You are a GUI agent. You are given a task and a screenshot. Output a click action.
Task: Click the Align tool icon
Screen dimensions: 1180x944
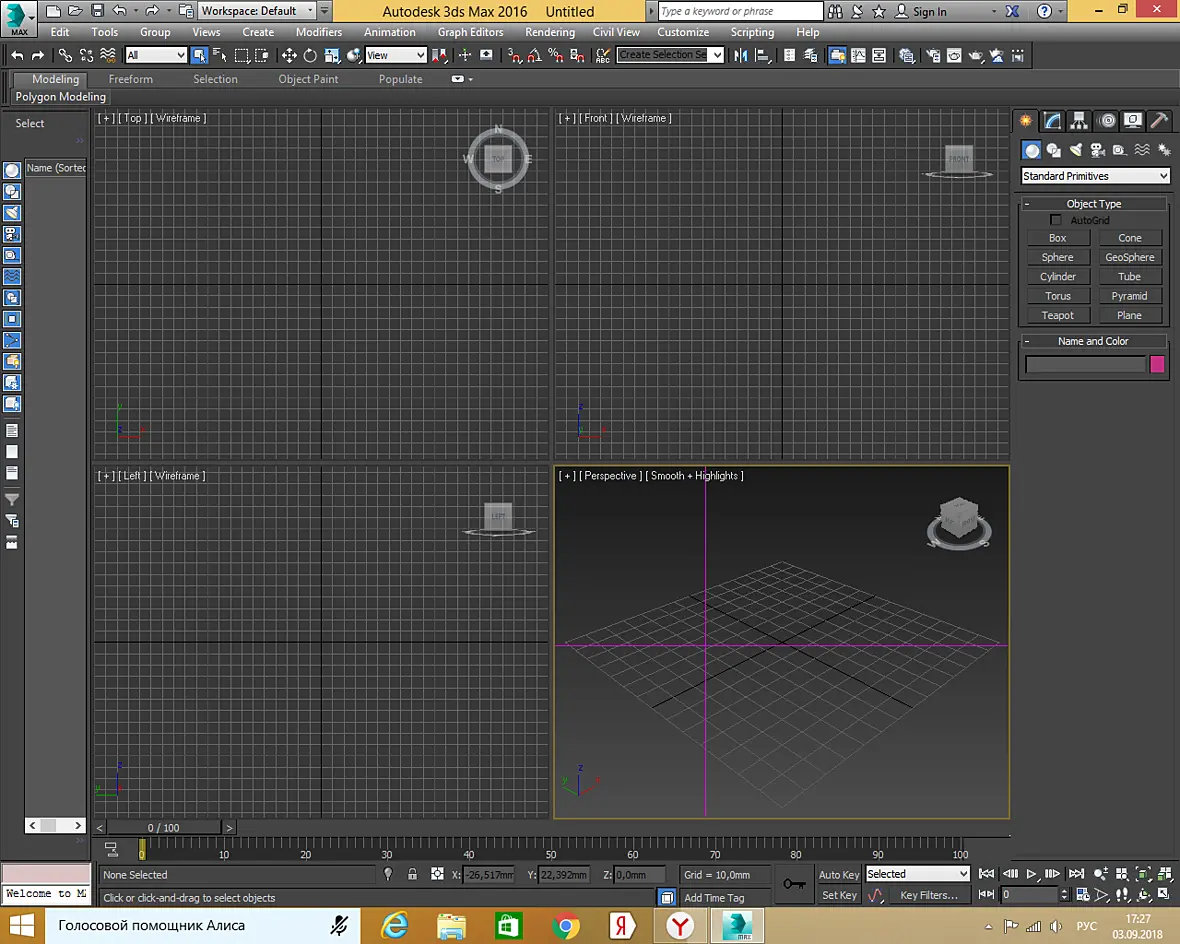(762, 56)
